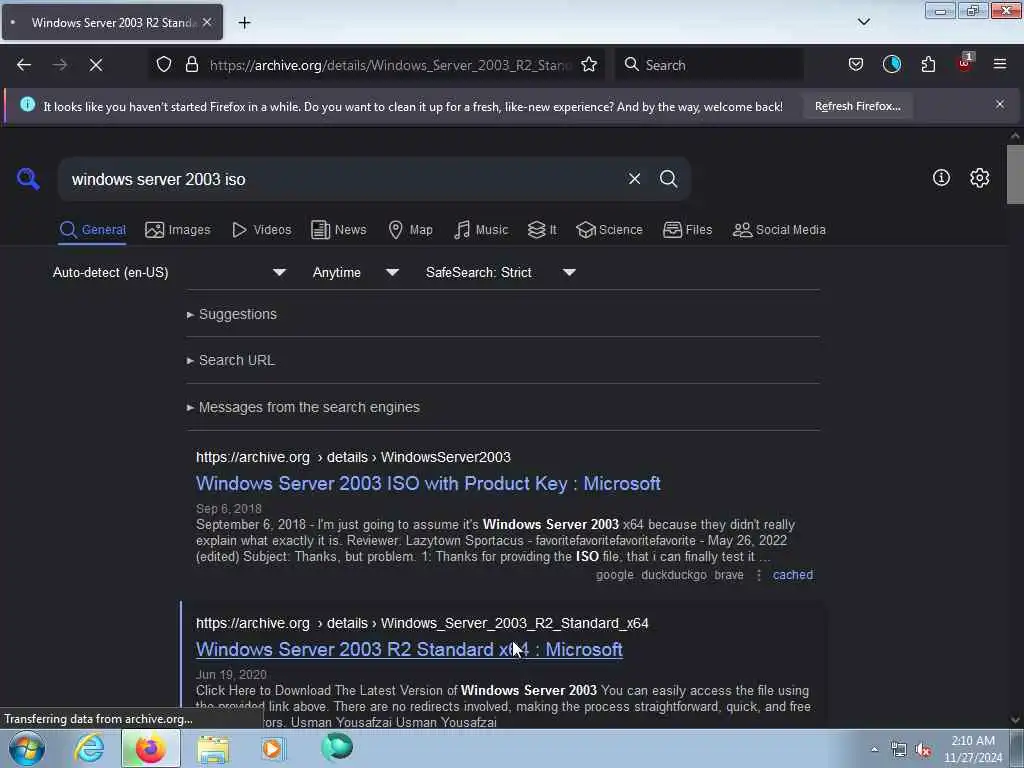Select Firefox in the taskbar
Screen dimensions: 1024x768
tap(151, 748)
